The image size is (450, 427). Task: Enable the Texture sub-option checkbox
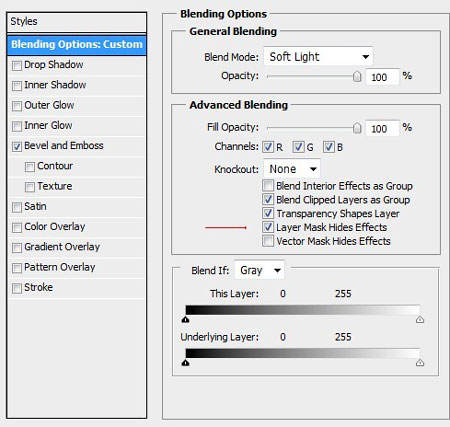coord(30,187)
